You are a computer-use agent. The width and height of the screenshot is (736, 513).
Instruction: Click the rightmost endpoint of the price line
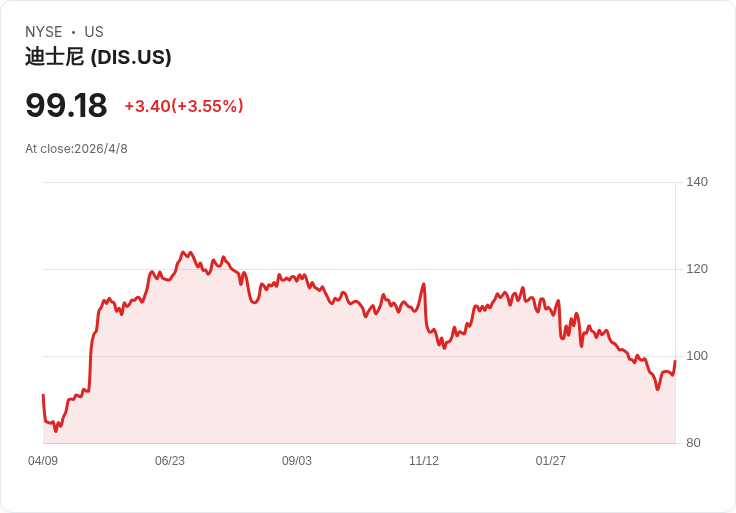[x=675, y=361]
